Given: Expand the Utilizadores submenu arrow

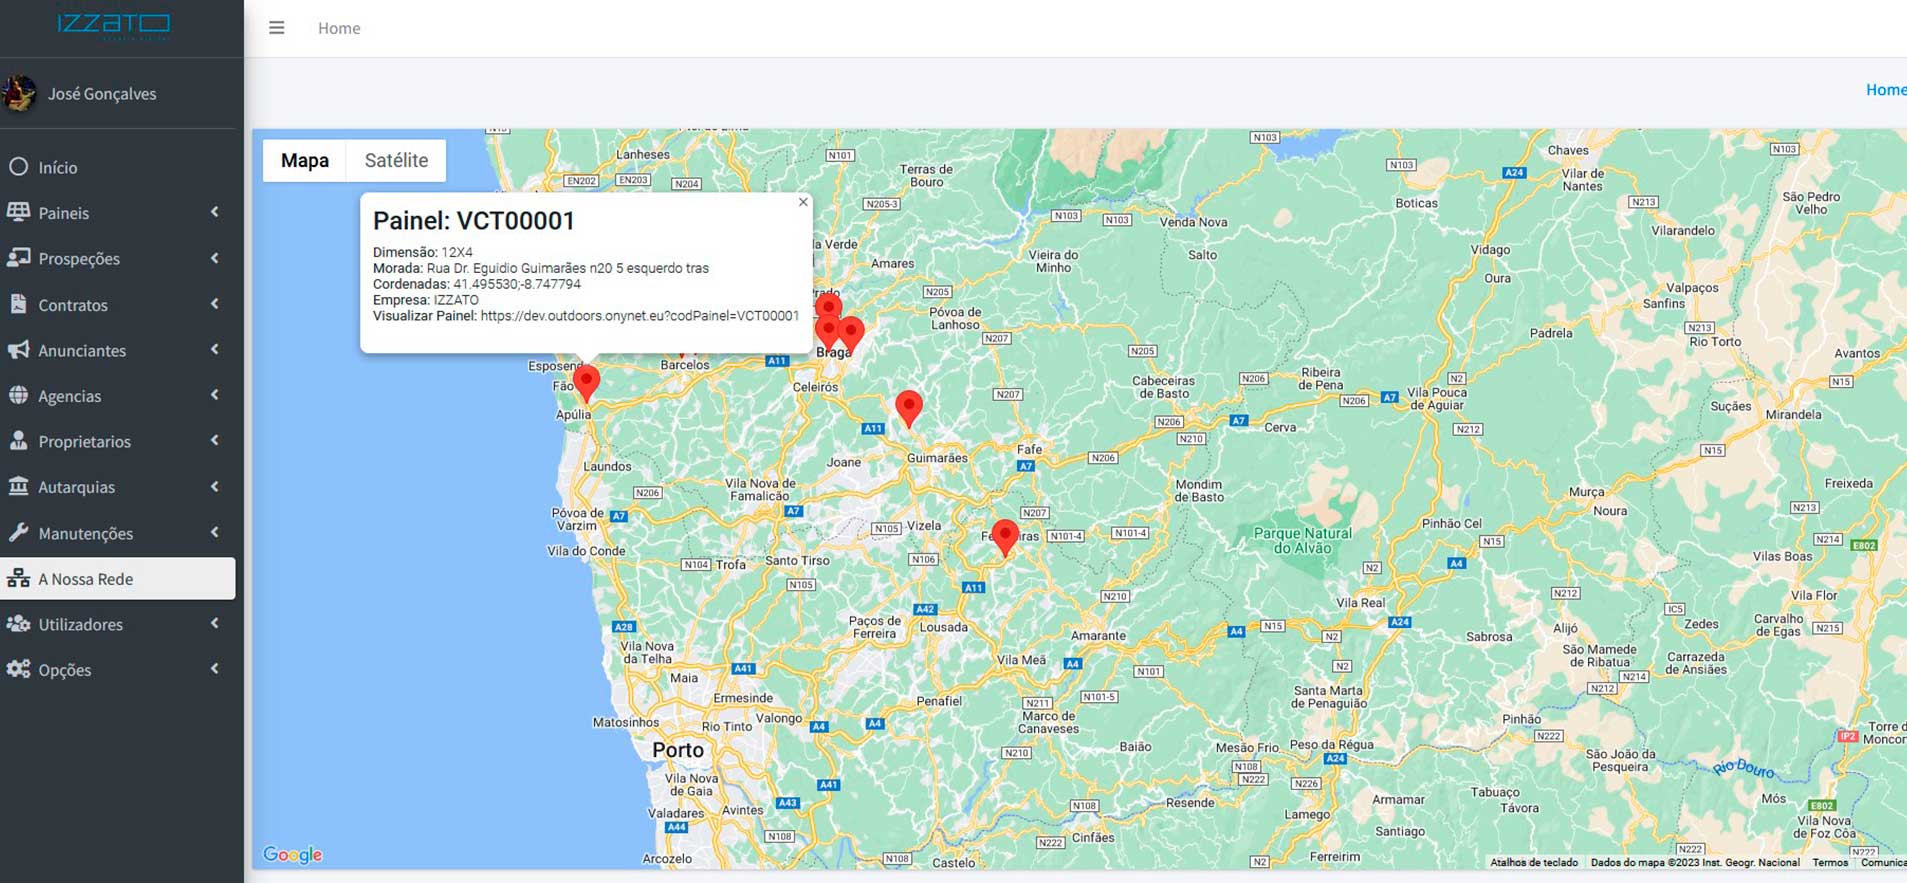Looking at the screenshot, I should click(214, 624).
